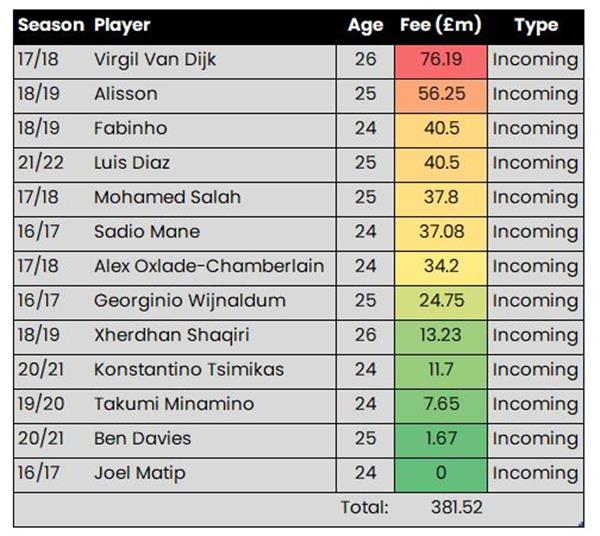The height and width of the screenshot is (536, 600).
Task: Click the Age column header
Action: [x=365, y=26]
